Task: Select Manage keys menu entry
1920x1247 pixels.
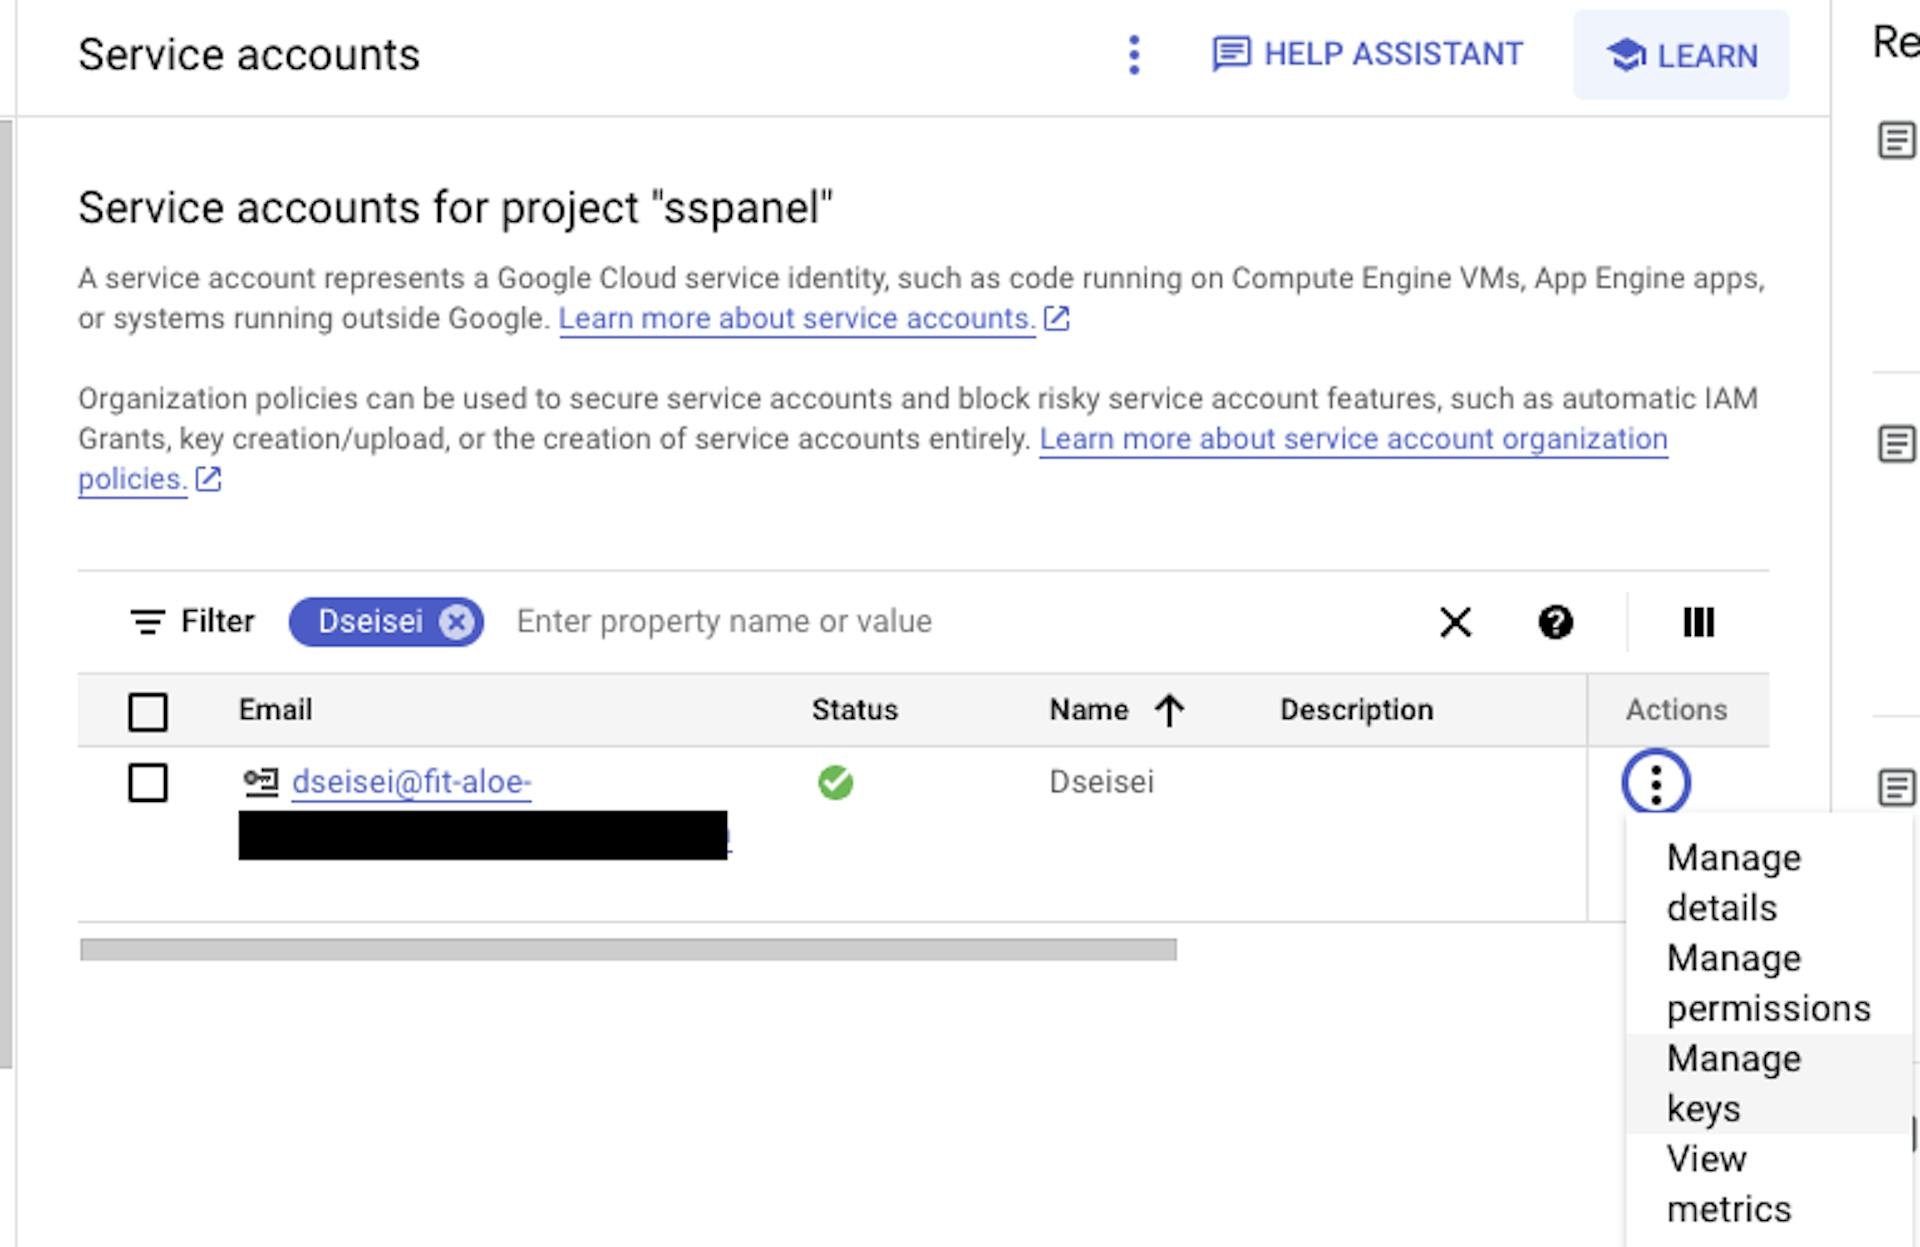Action: [1734, 1083]
